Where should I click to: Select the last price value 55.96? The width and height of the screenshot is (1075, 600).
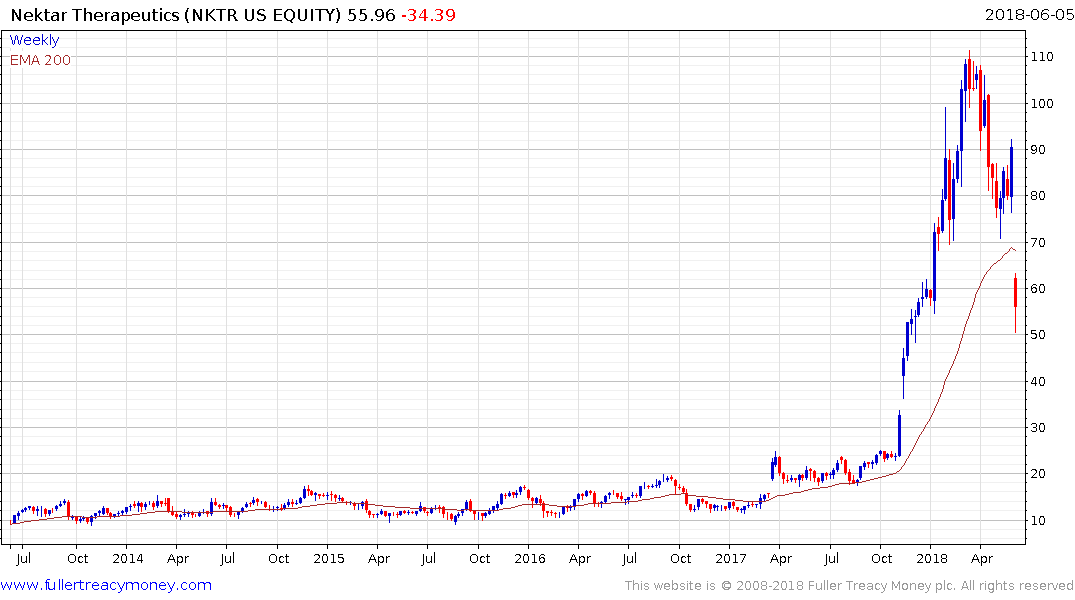click(371, 15)
